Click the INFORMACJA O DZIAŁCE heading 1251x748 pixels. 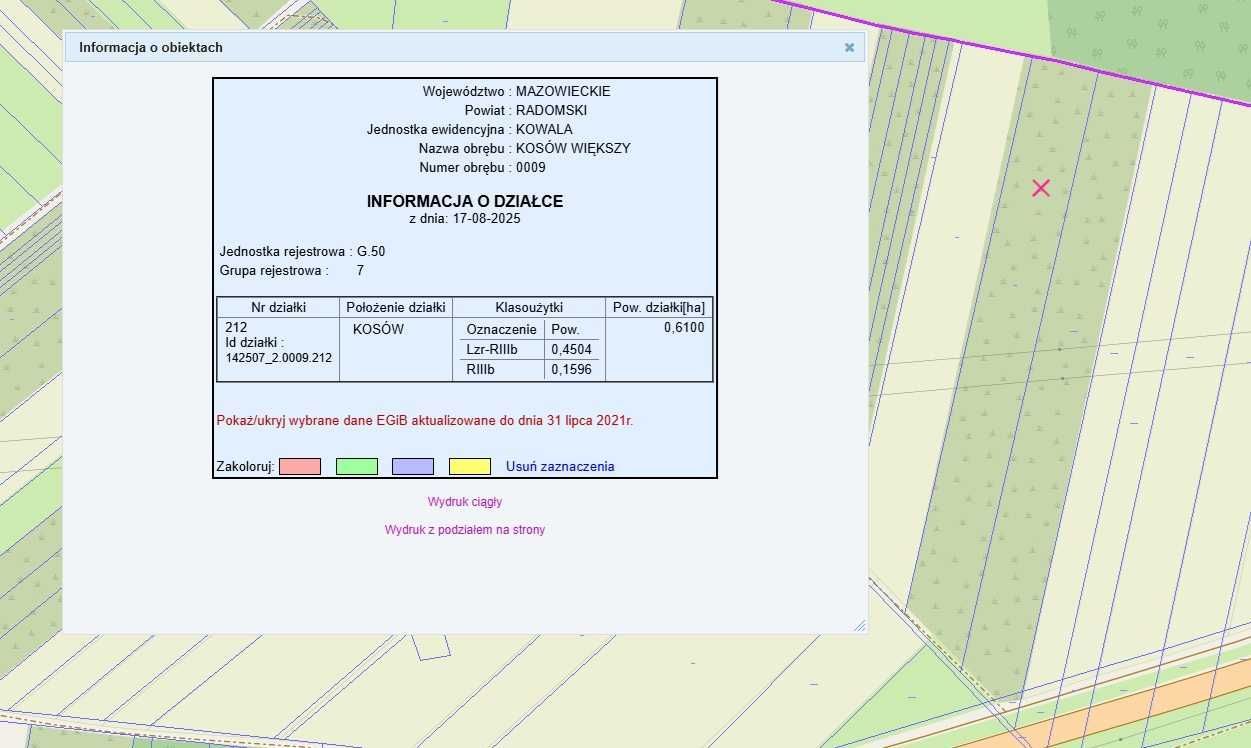coord(465,201)
